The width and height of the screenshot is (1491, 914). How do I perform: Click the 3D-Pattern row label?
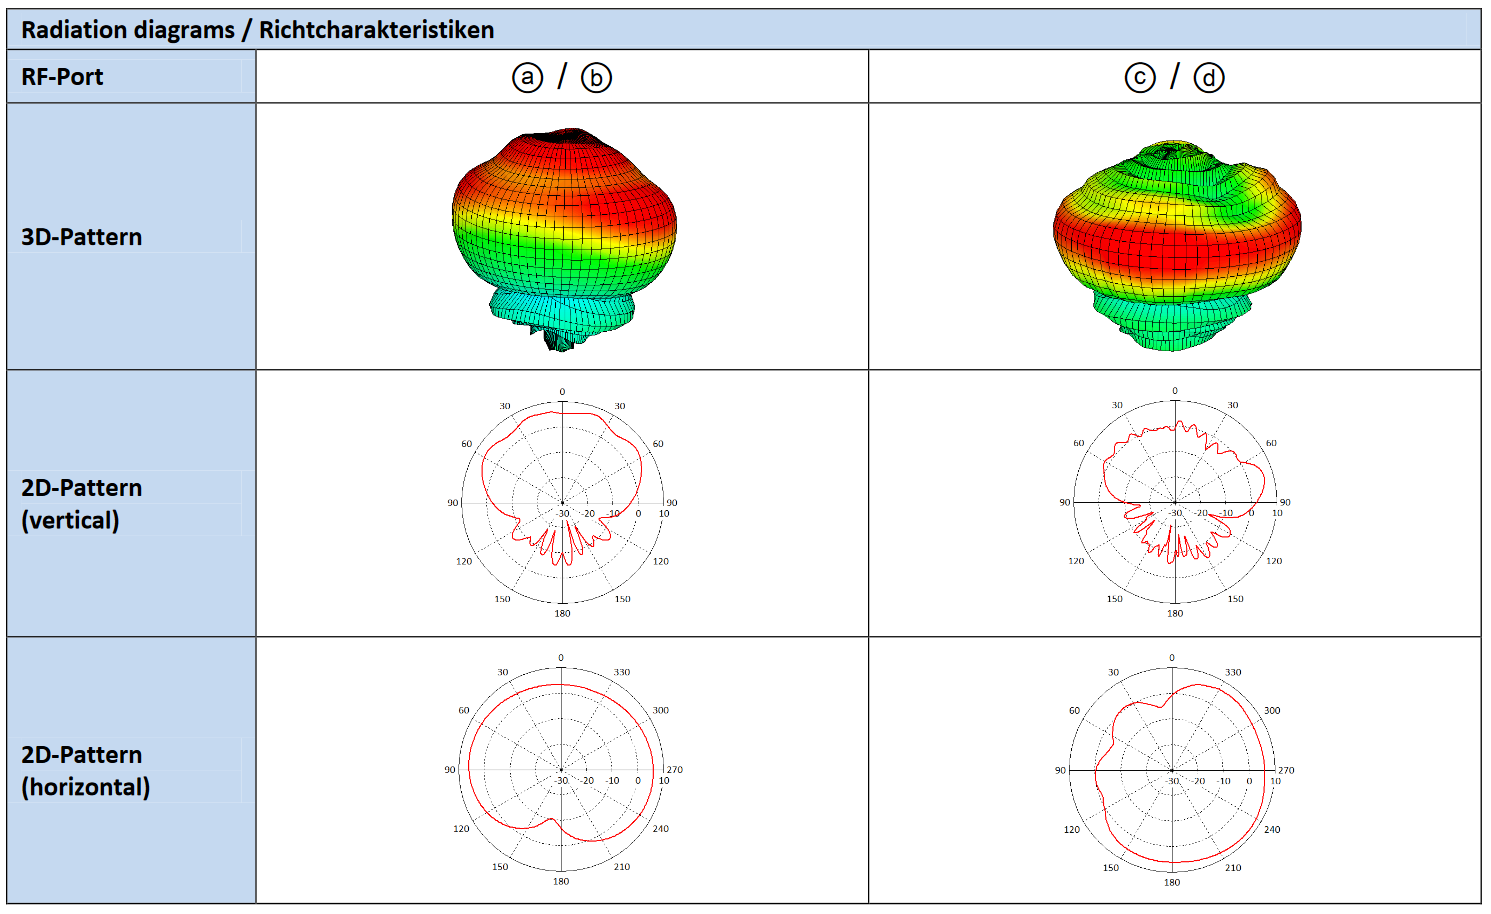pos(82,237)
